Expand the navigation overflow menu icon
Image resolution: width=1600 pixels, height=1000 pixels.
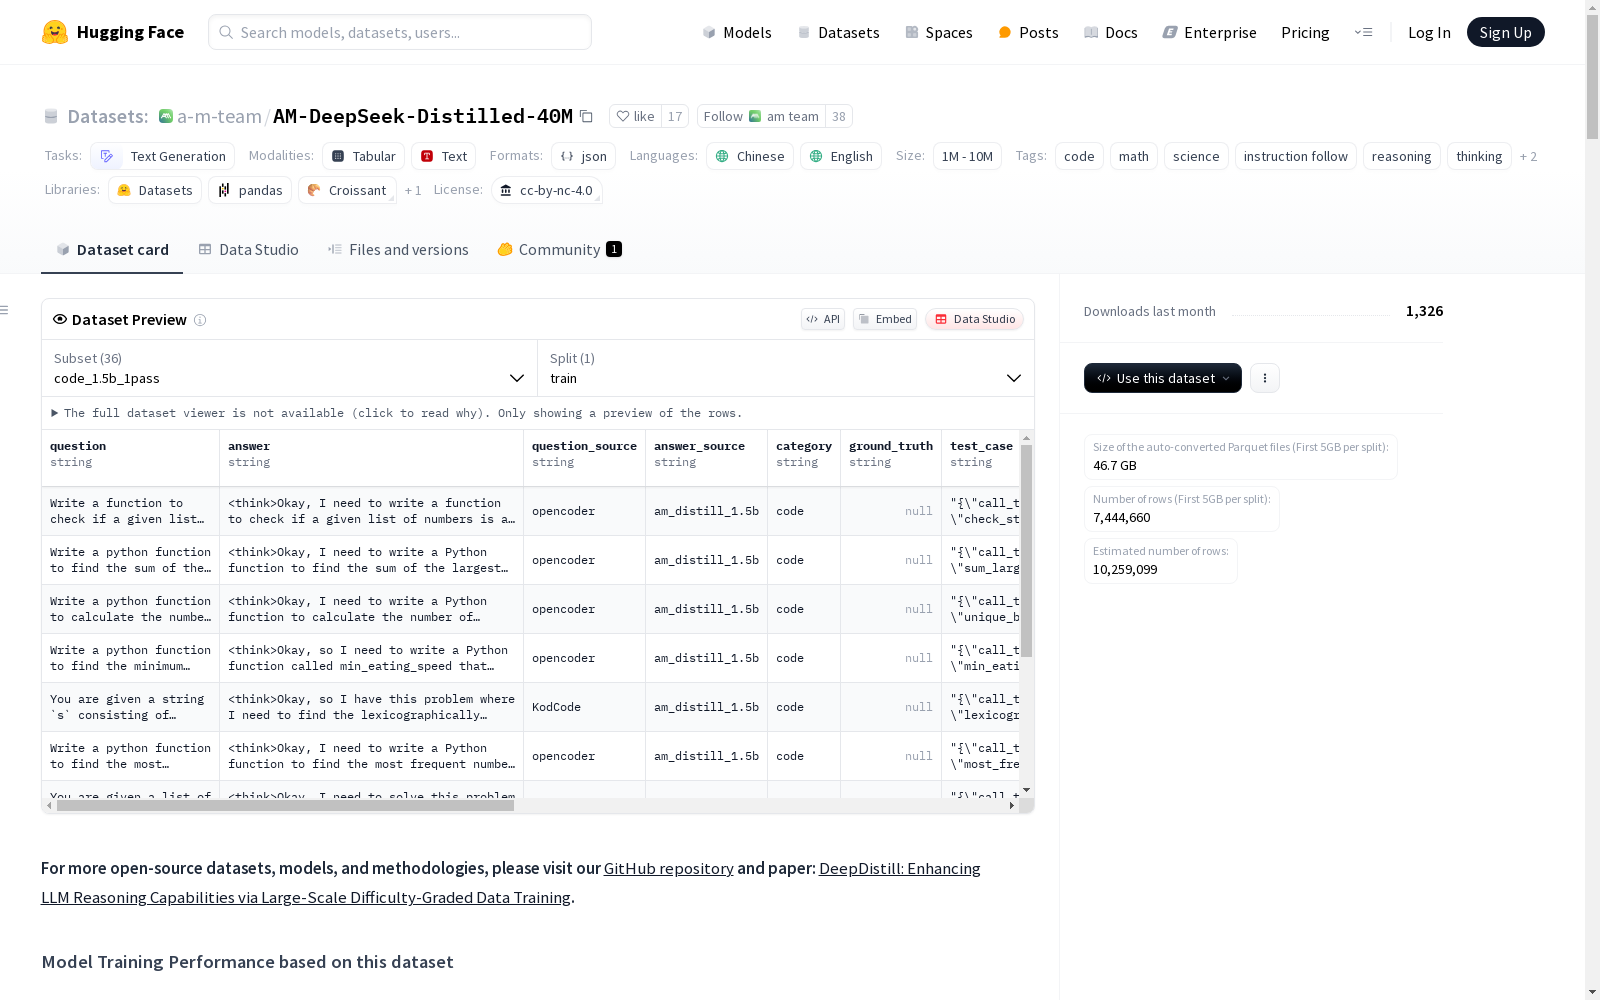click(x=1364, y=32)
